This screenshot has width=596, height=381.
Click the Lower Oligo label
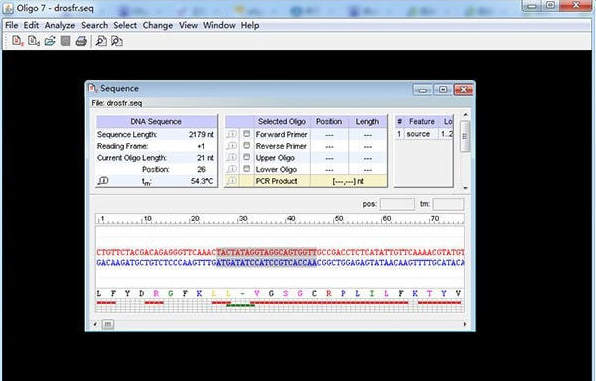(x=276, y=170)
